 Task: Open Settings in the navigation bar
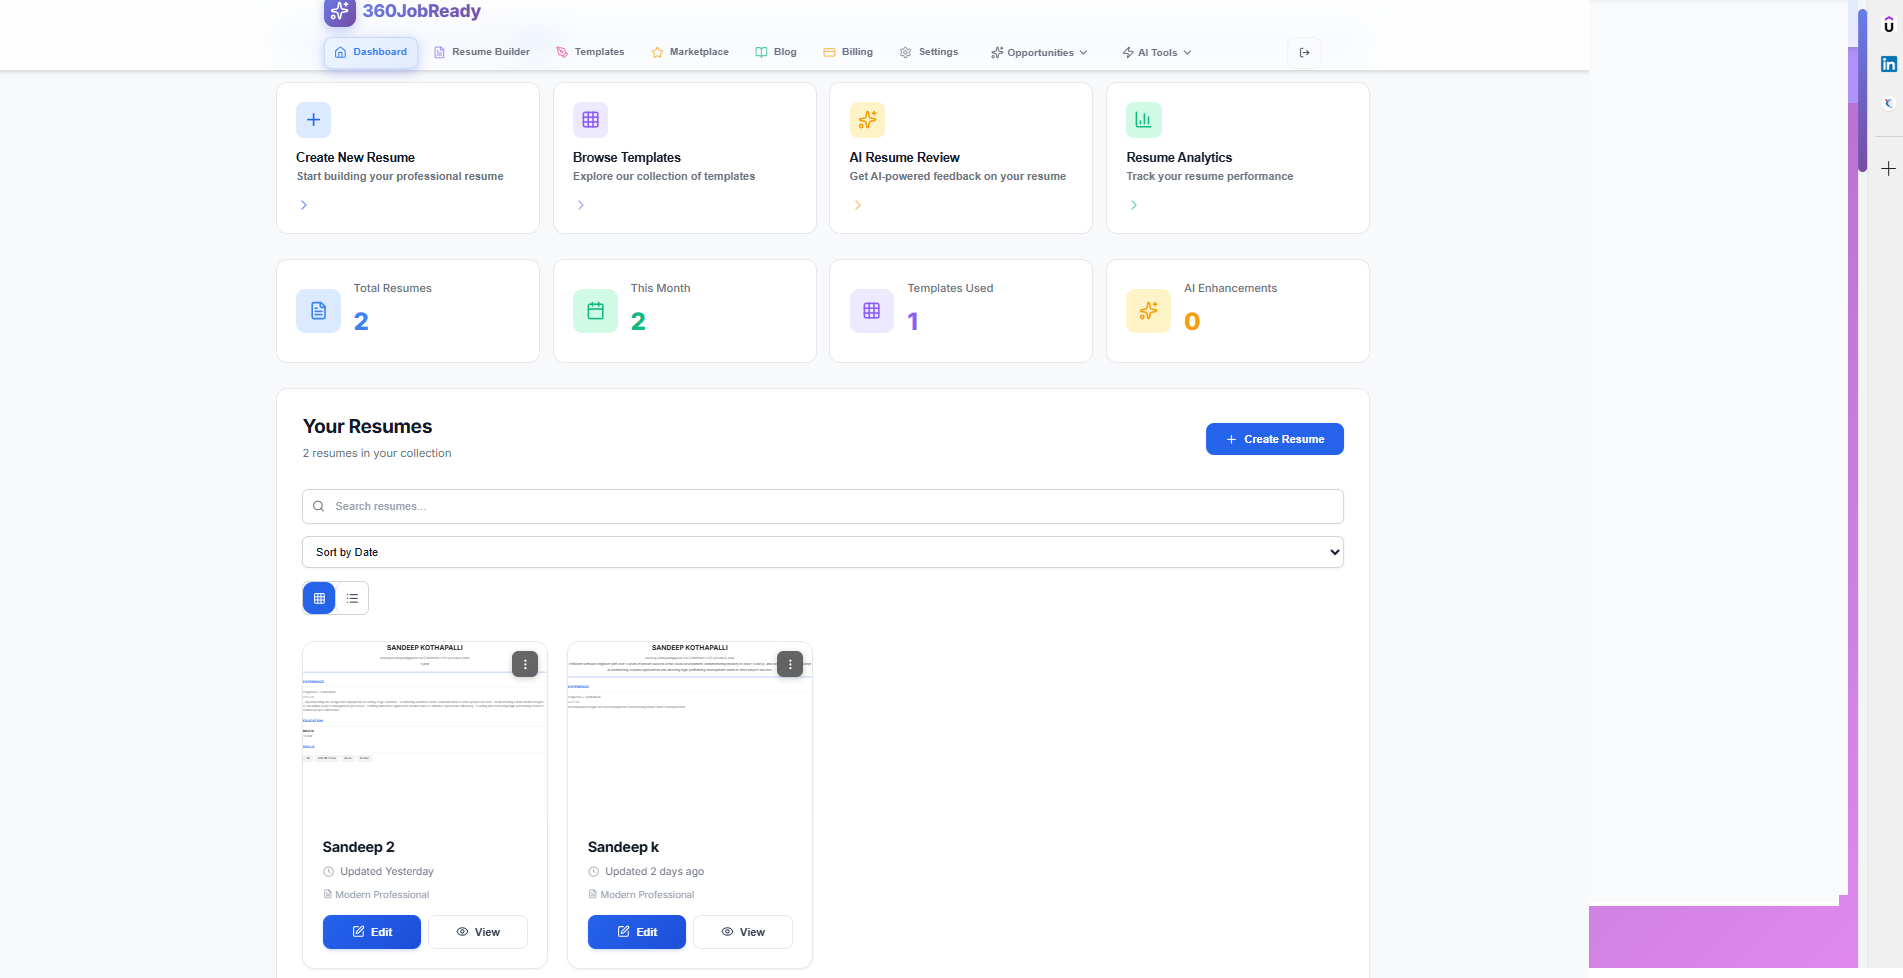(x=929, y=52)
